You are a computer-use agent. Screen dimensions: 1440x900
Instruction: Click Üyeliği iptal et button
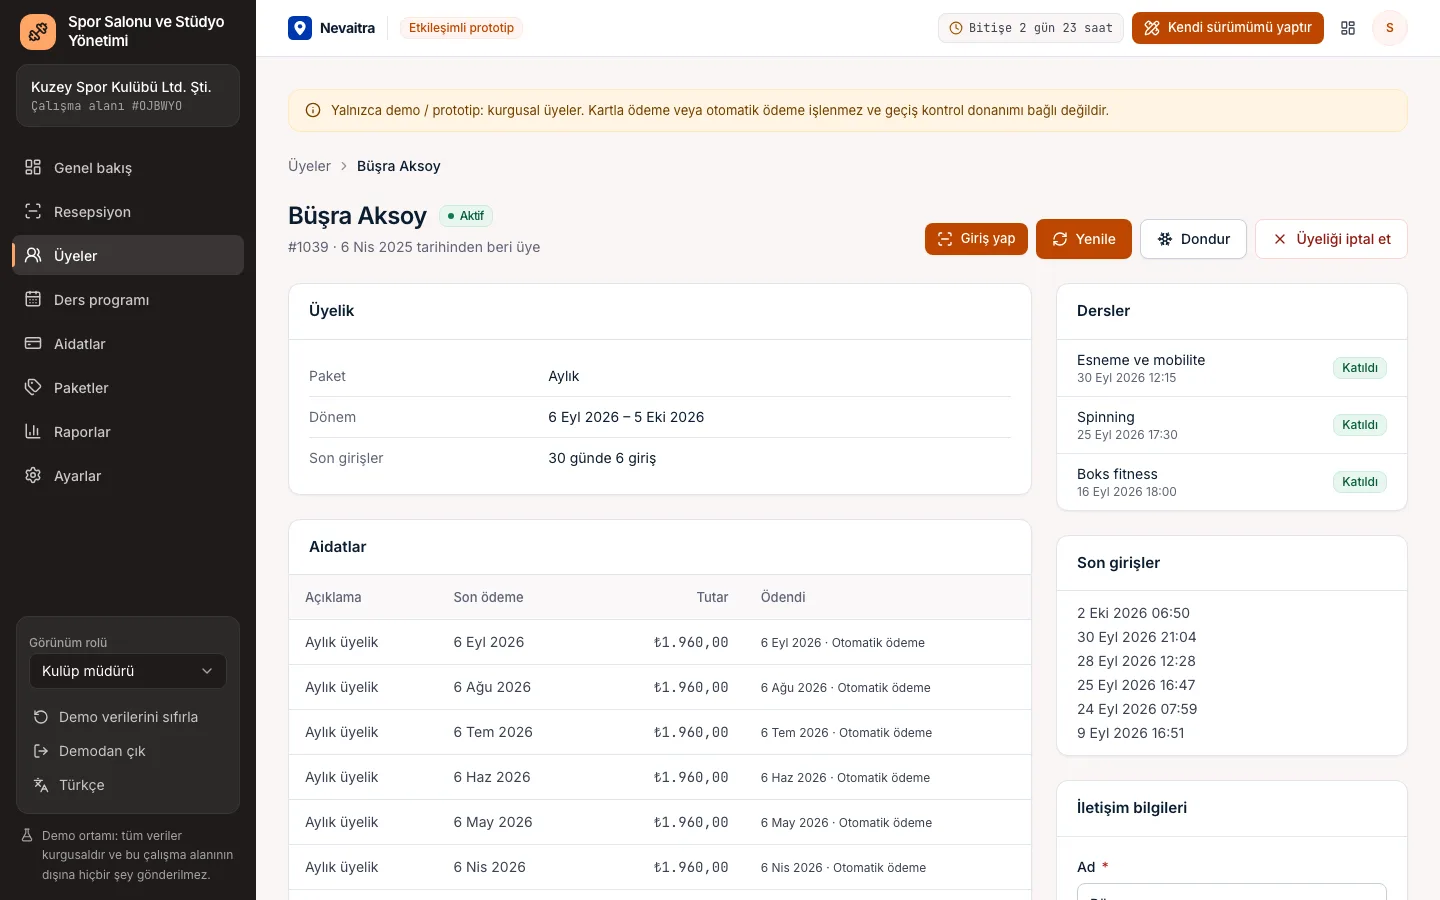pyautogui.click(x=1331, y=239)
